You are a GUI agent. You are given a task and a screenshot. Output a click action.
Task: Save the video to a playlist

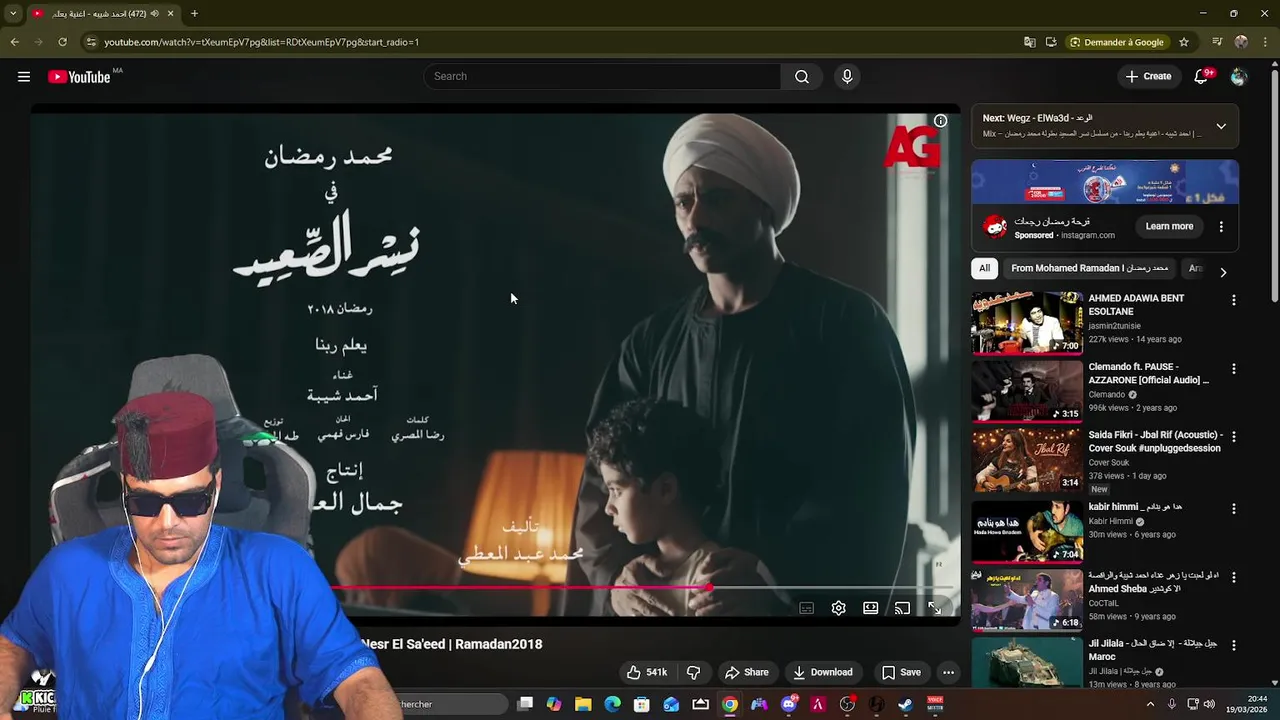coord(901,672)
